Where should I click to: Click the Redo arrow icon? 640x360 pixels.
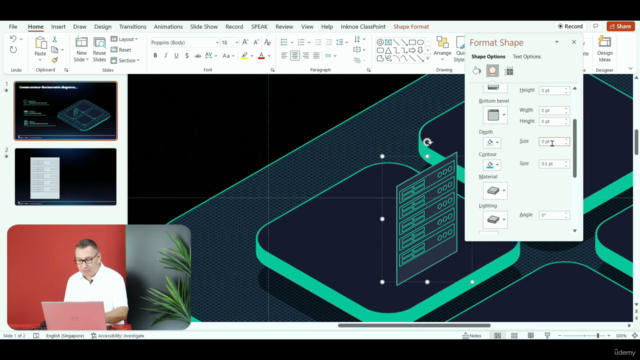(x=13, y=50)
